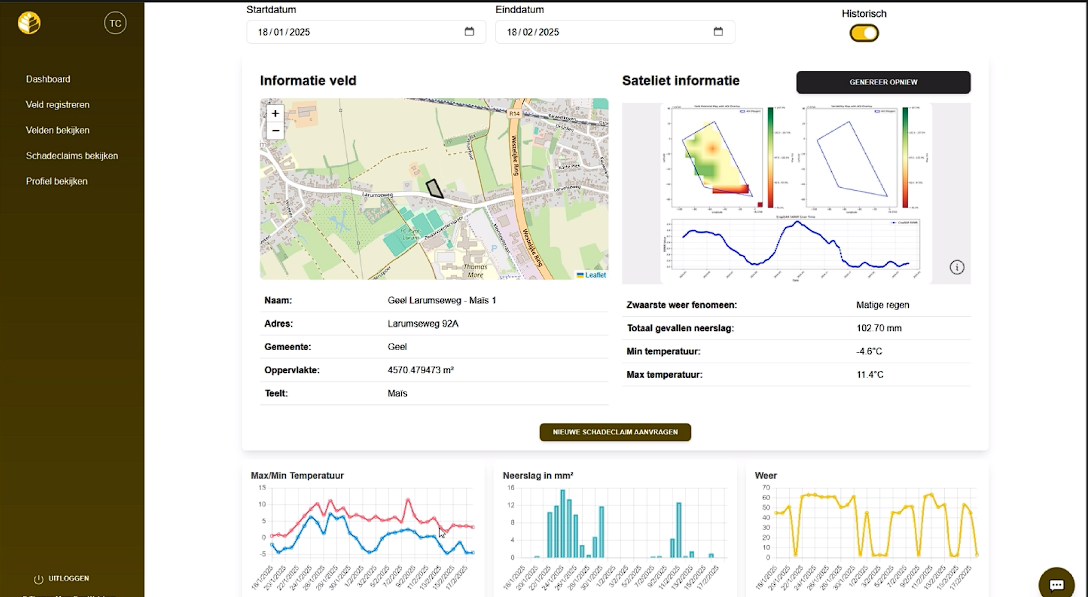Click the 'Oppervlakte:' label

[292, 370]
